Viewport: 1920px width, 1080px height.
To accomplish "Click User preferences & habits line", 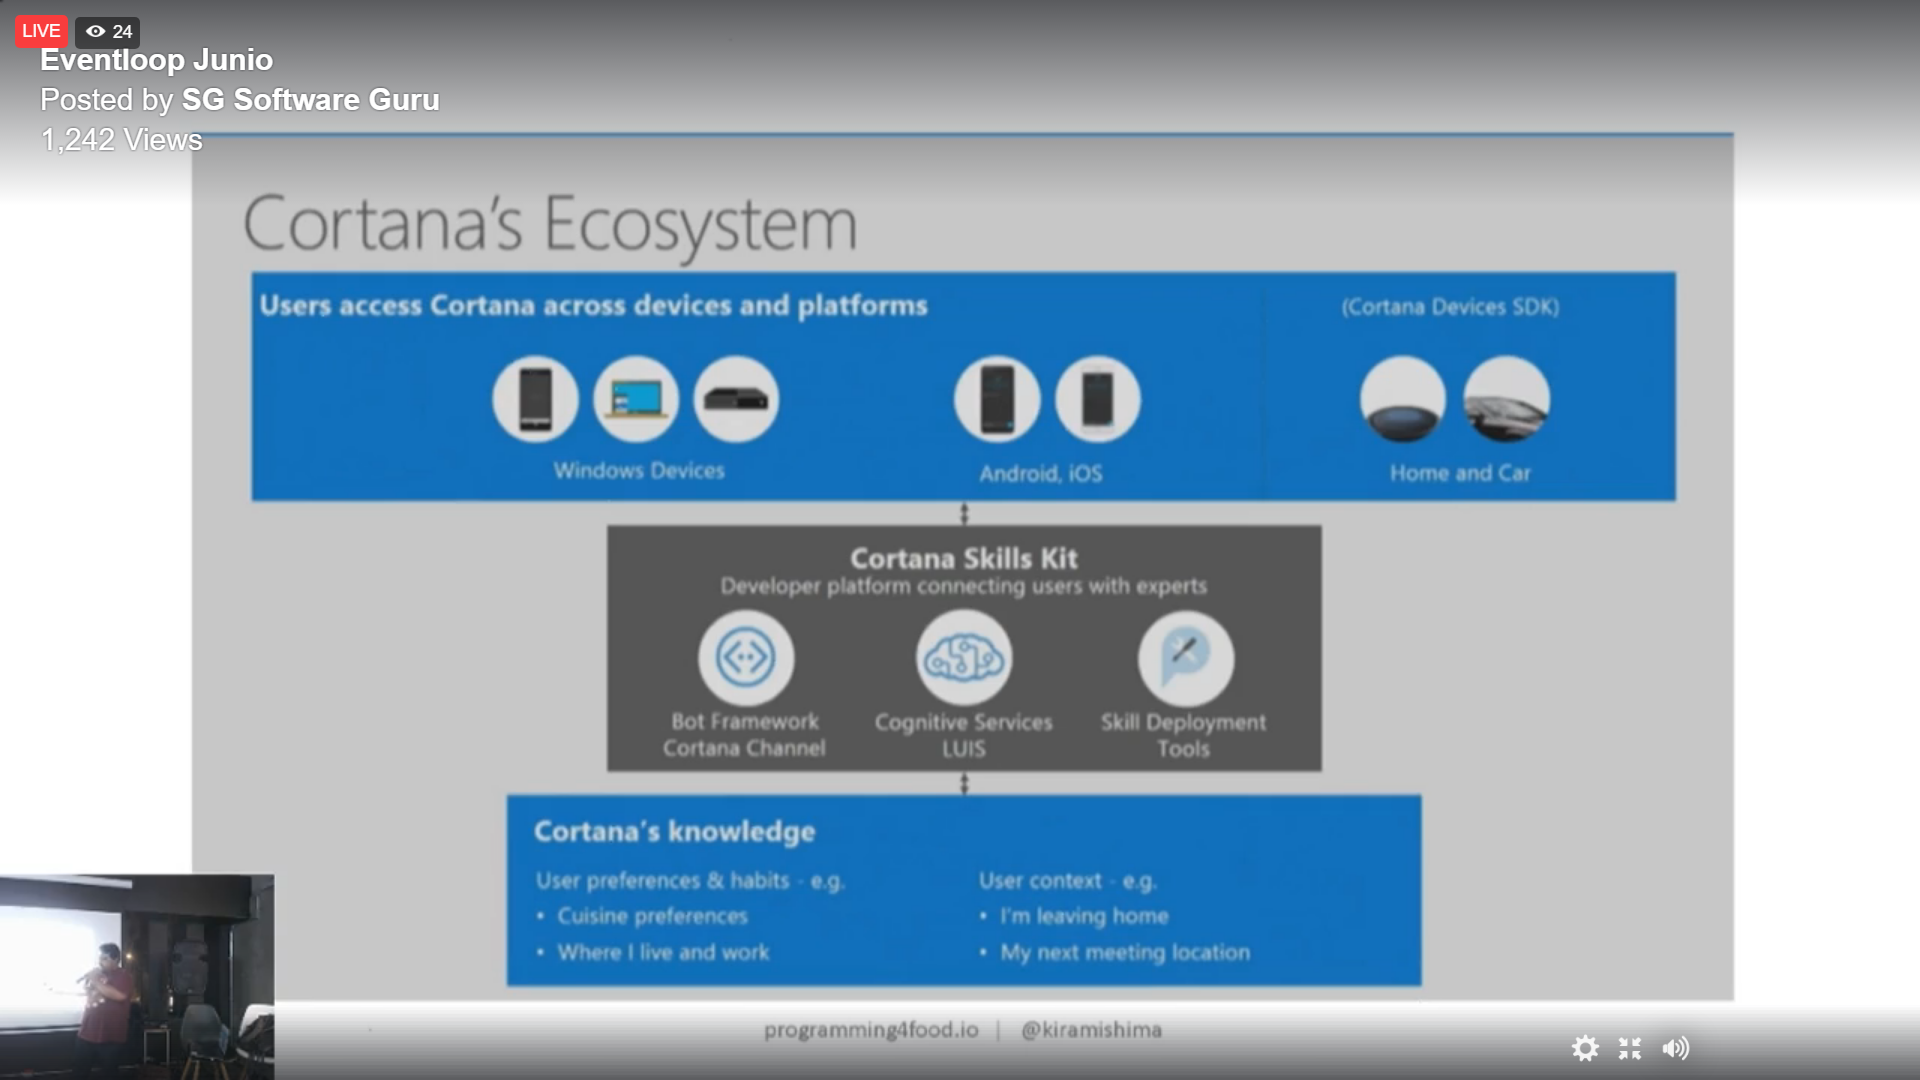I will tap(690, 881).
